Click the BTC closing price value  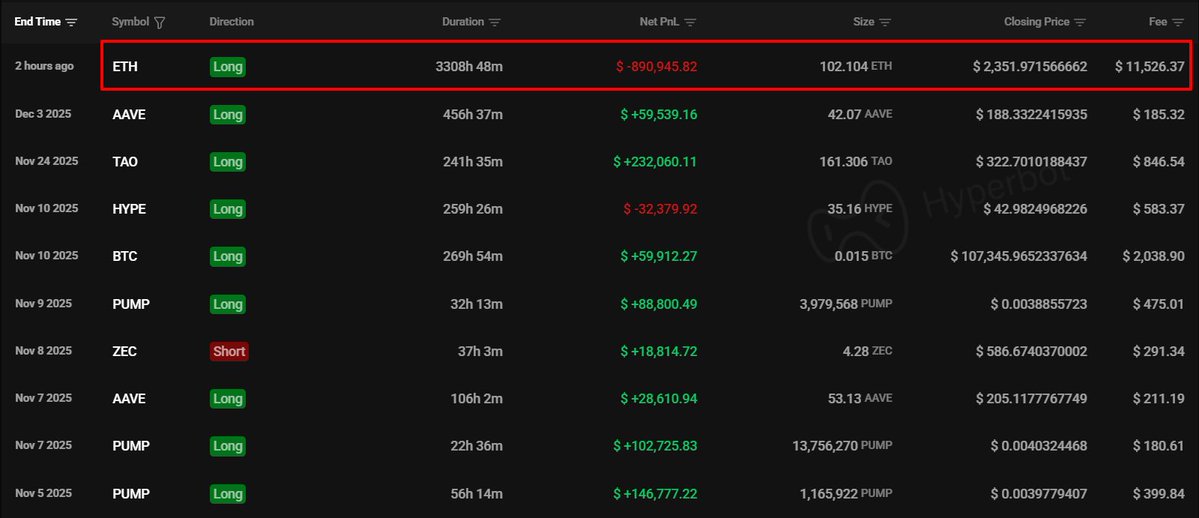click(x=1018, y=257)
